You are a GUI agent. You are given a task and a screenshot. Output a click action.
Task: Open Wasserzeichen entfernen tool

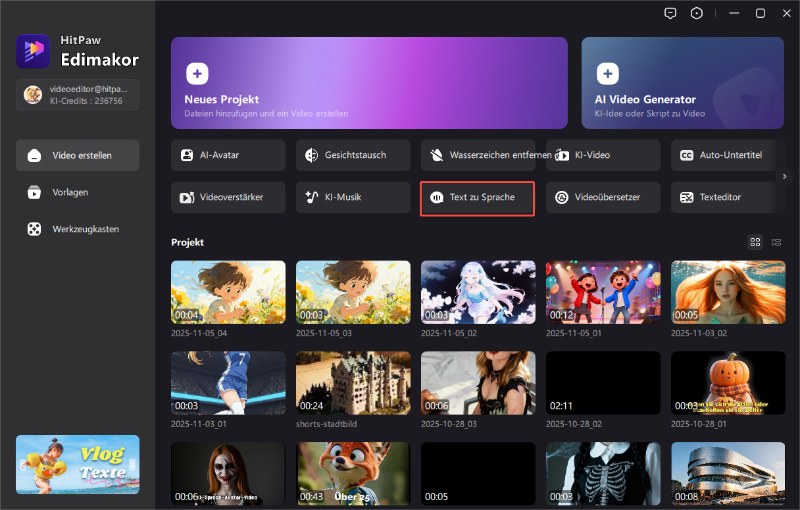tap(478, 155)
